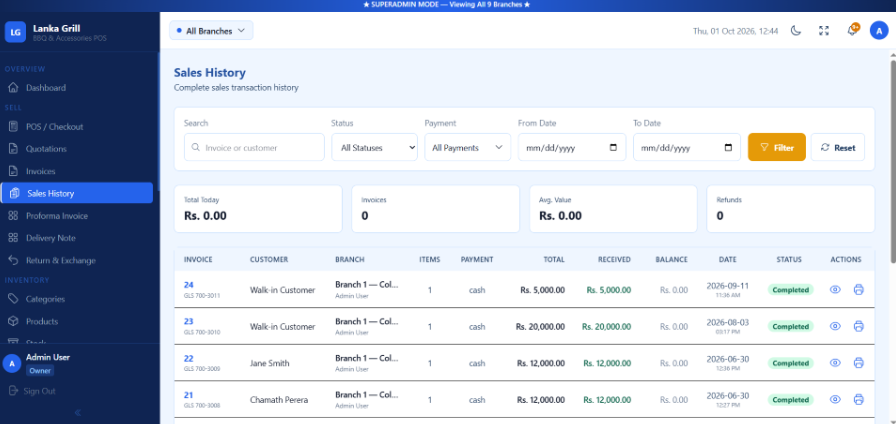Click Jane Smith customer cell

pyautogui.click(x=270, y=363)
